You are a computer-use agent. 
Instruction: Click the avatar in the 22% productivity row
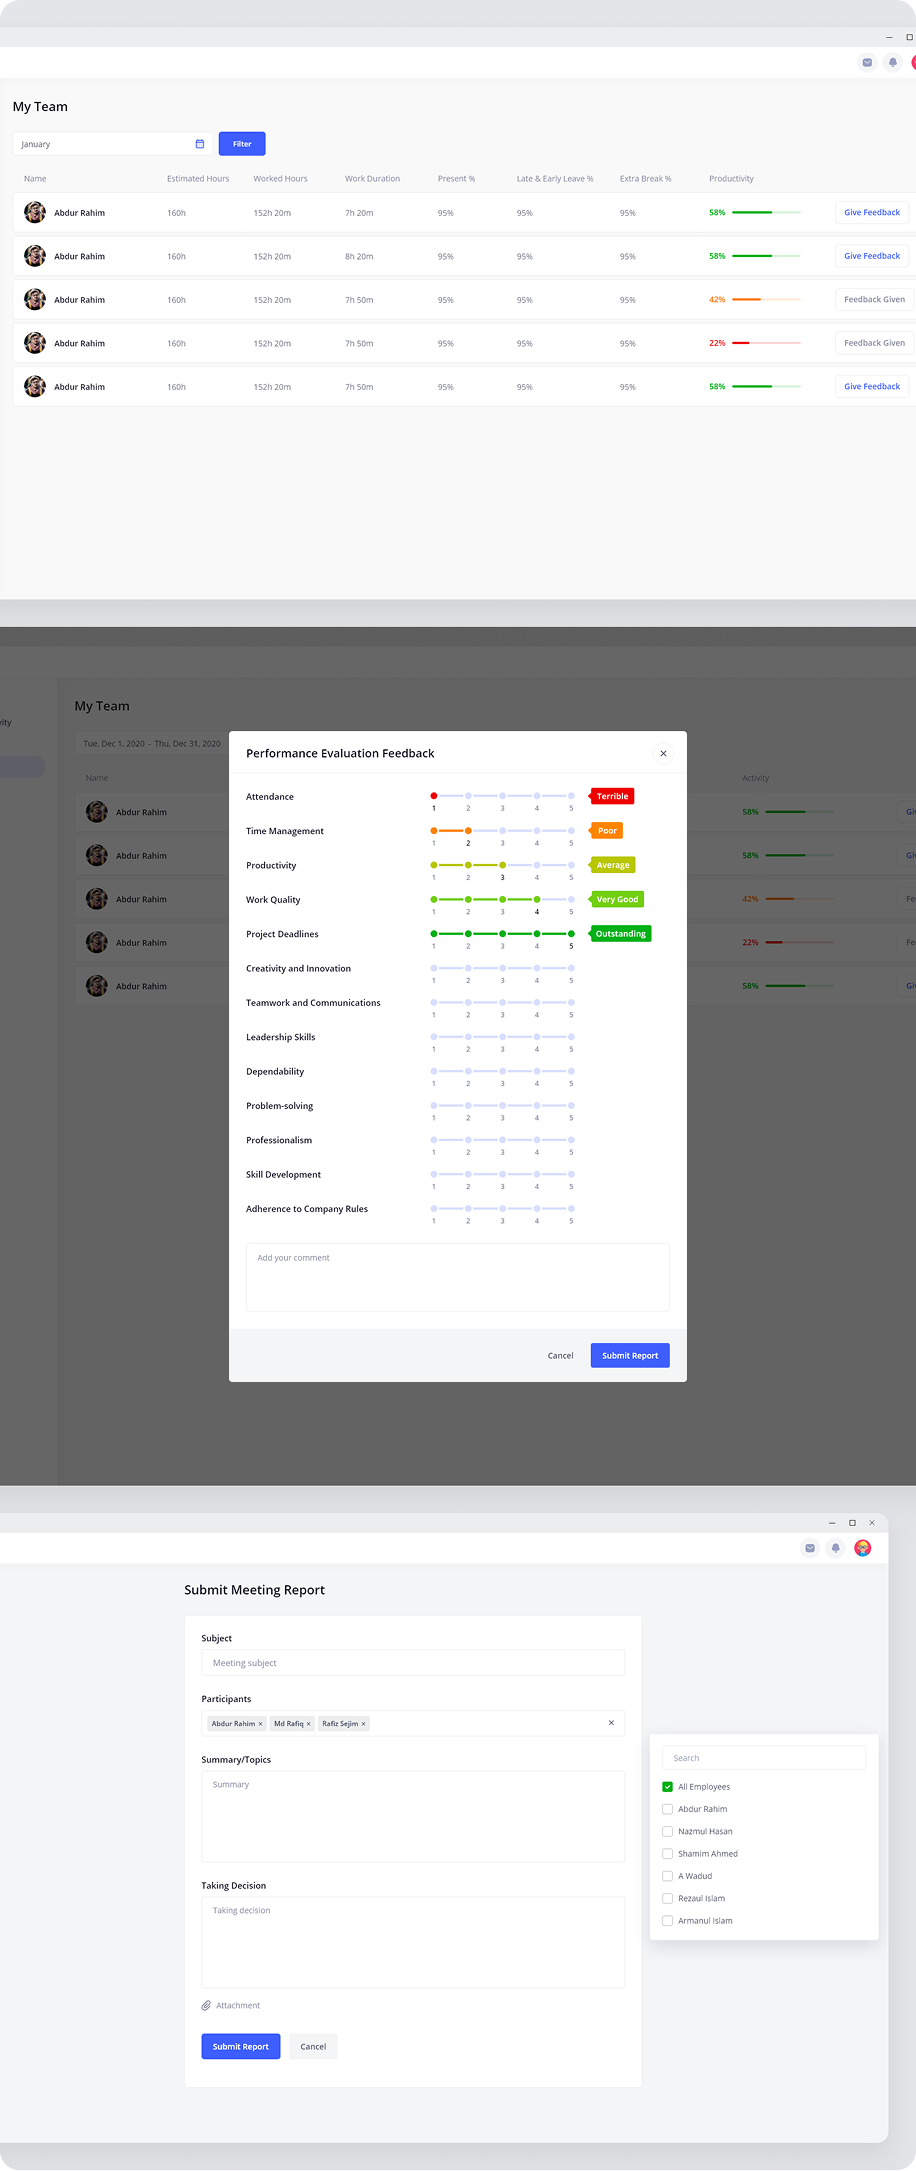[35, 343]
